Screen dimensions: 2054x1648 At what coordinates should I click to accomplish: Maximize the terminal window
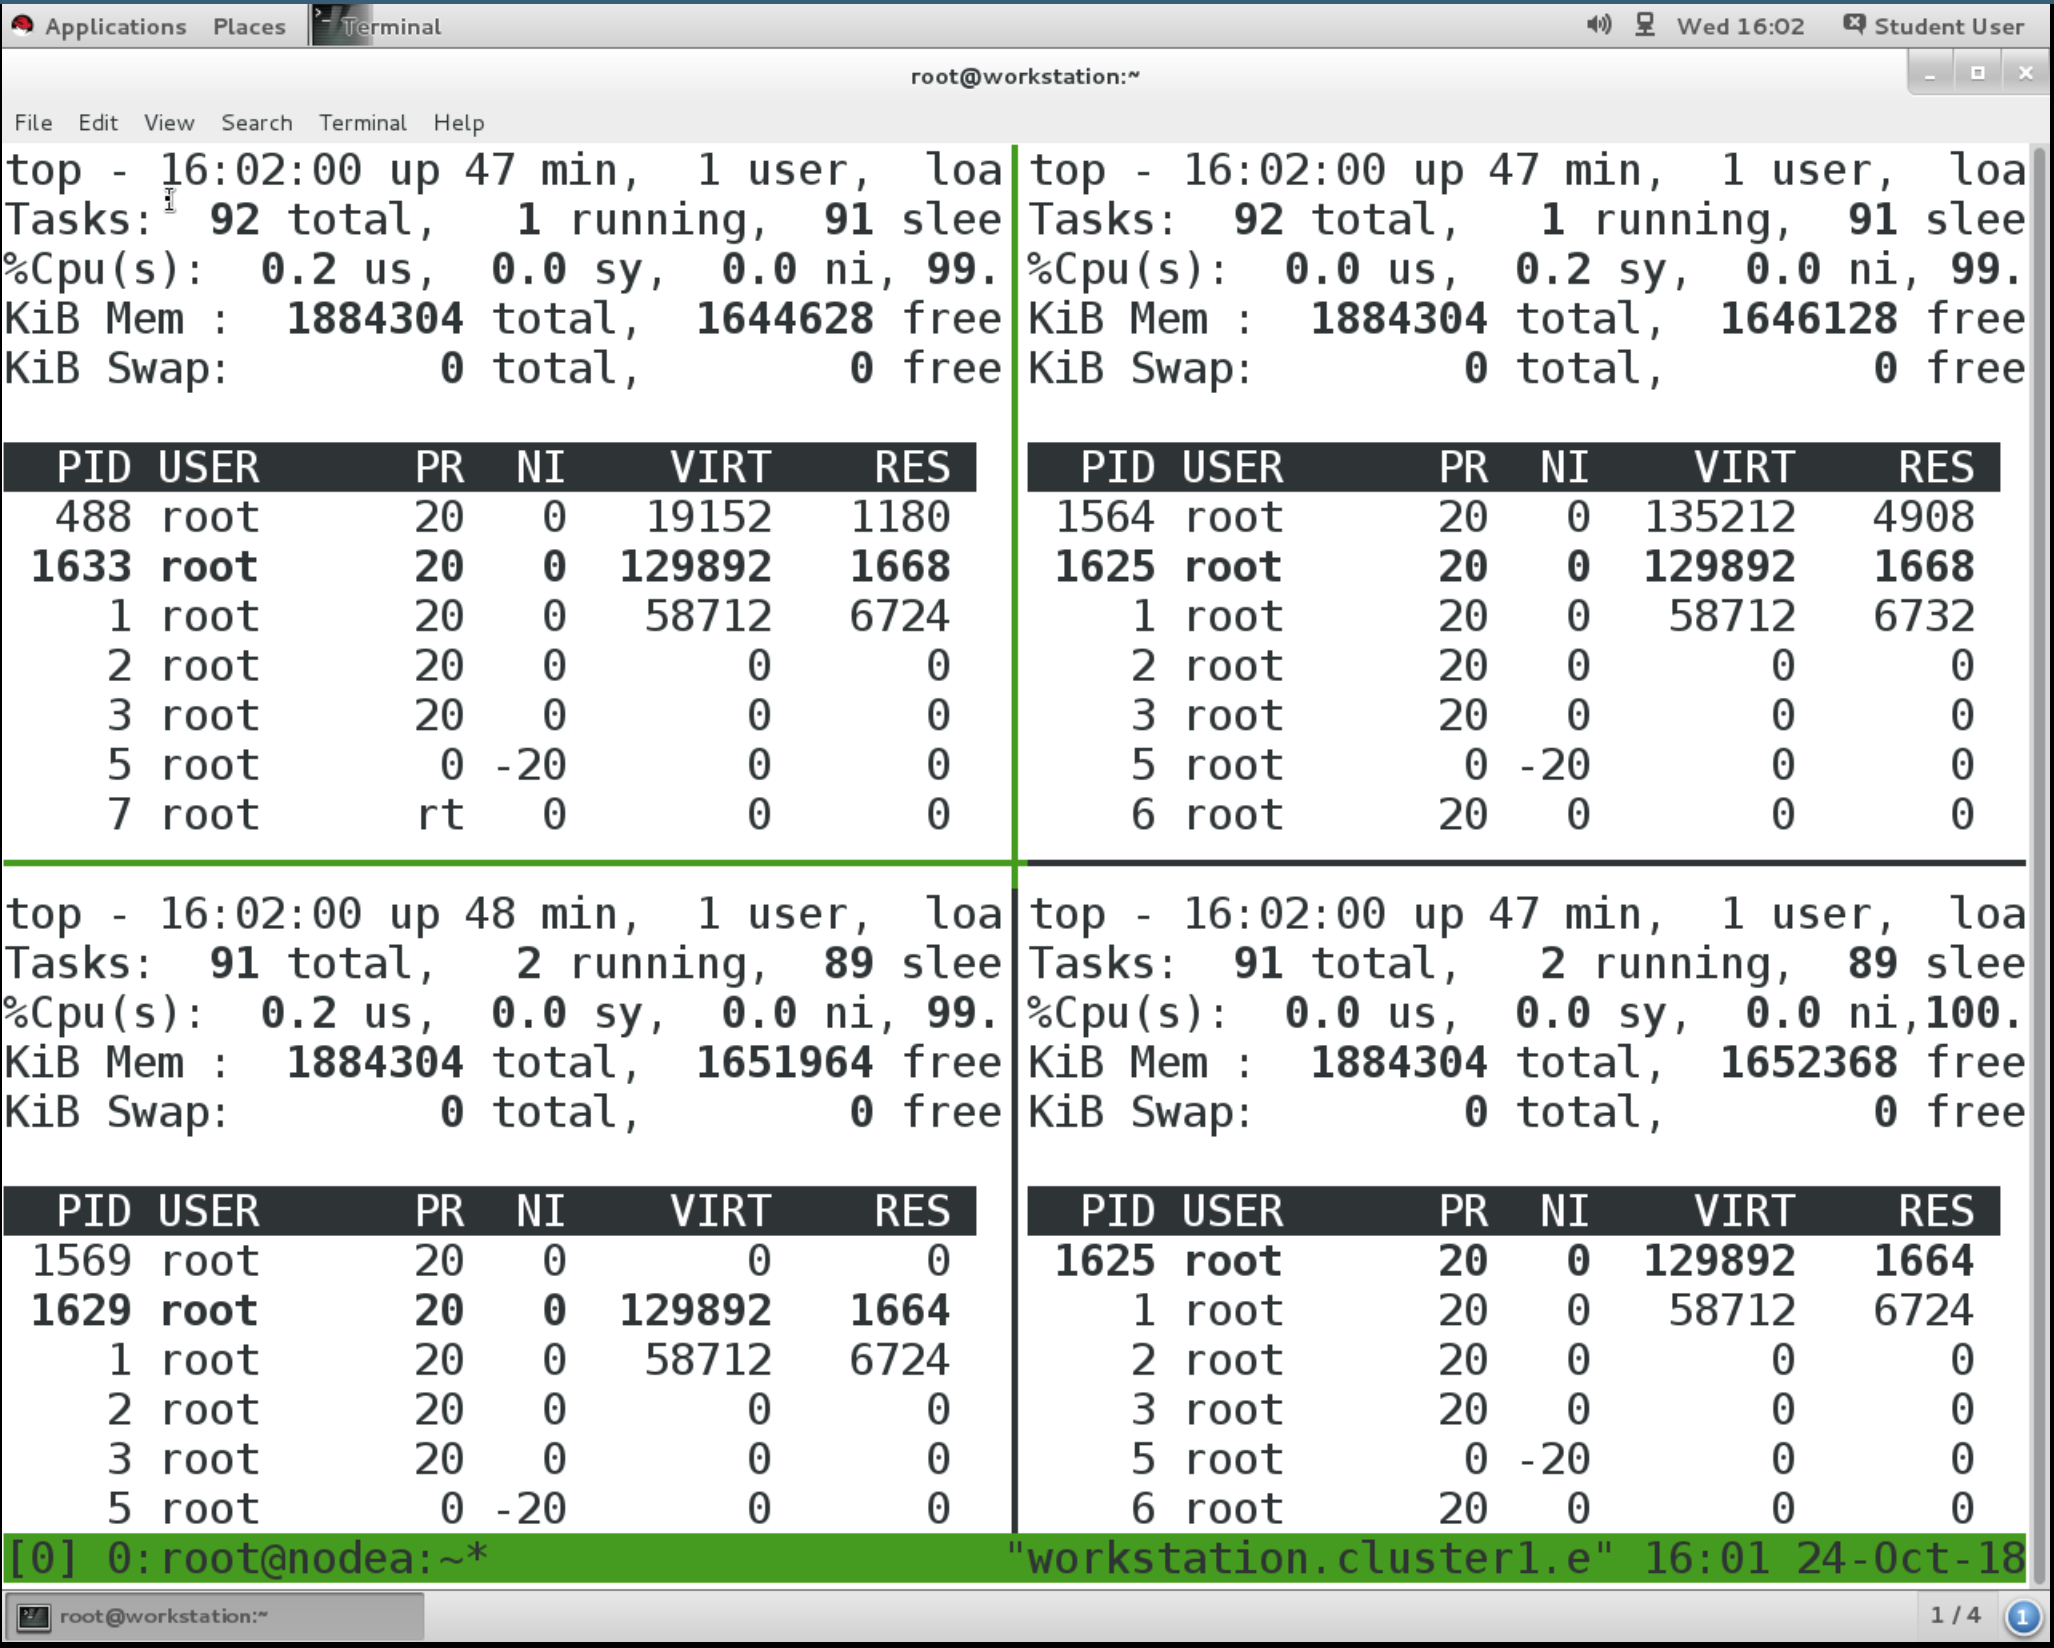point(1977,73)
